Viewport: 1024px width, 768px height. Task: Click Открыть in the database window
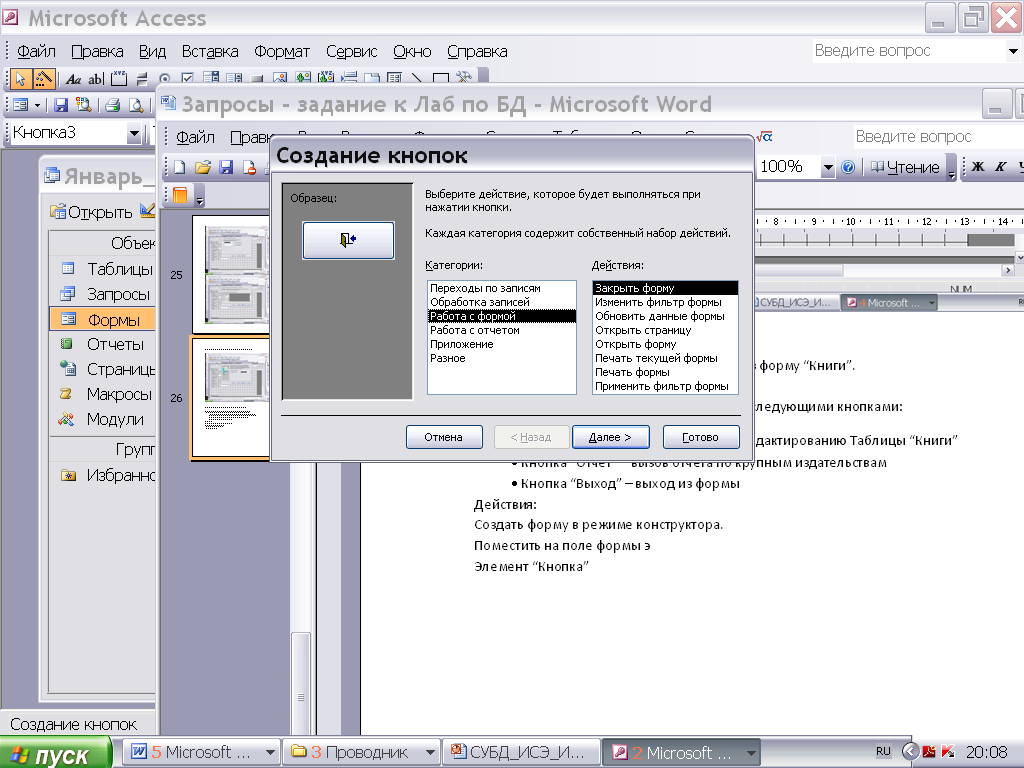tap(91, 212)
